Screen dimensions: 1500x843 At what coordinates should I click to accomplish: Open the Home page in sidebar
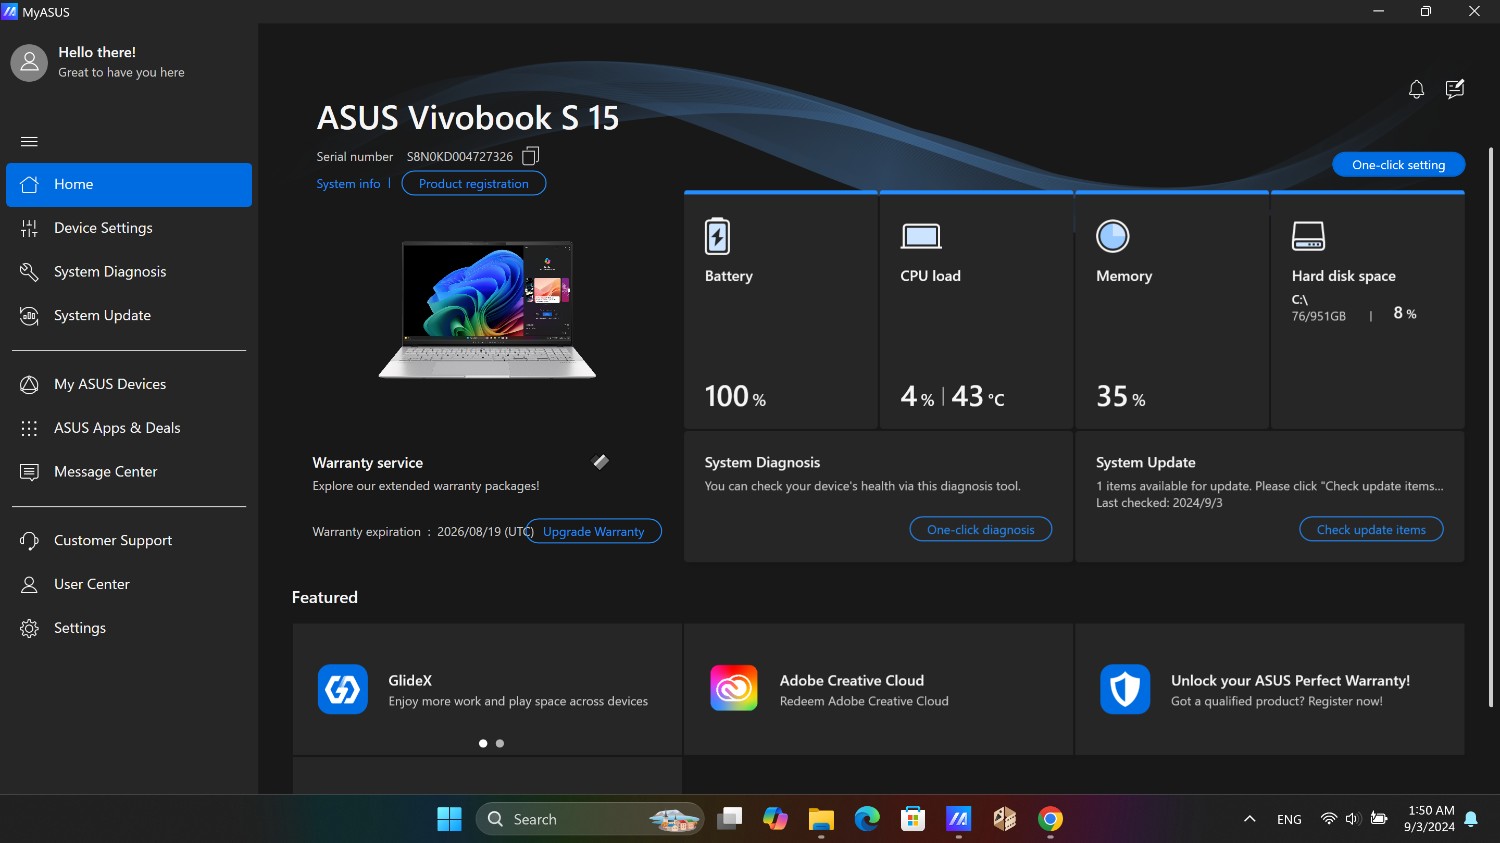point(129,185)
